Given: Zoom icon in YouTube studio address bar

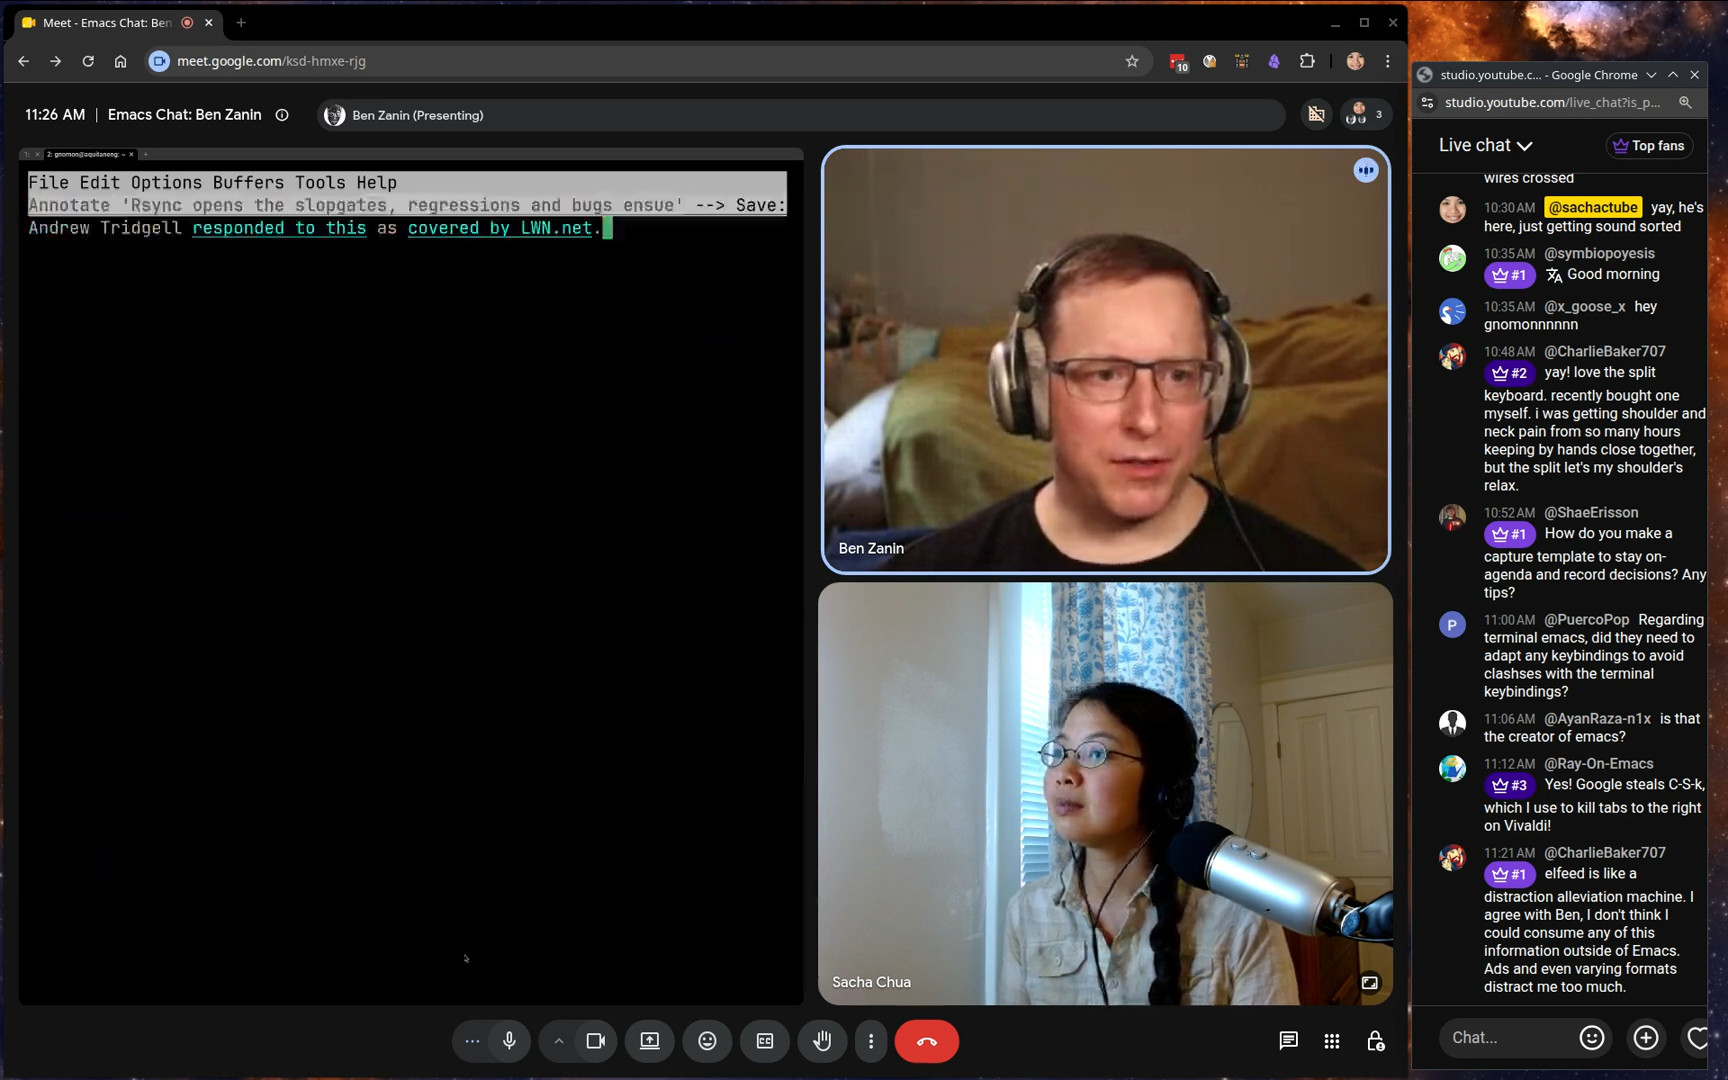Looking at the screenshot, I should [1685, 102].
